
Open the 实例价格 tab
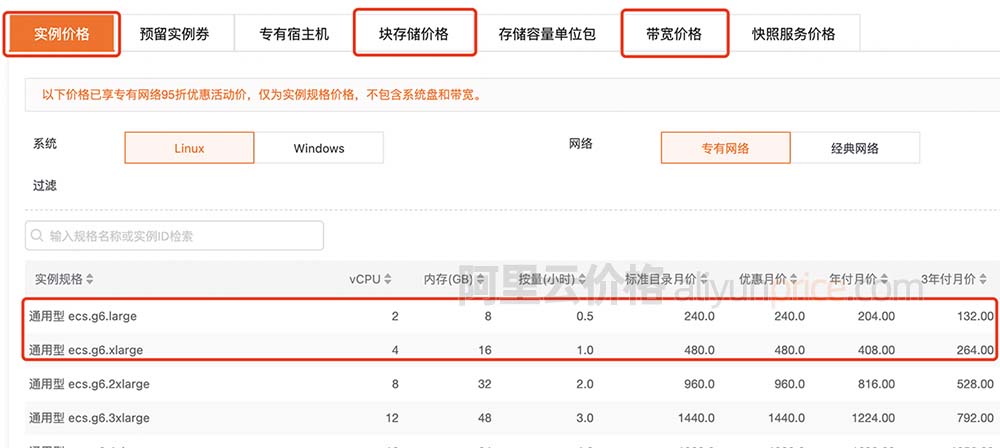pos(62,34)
